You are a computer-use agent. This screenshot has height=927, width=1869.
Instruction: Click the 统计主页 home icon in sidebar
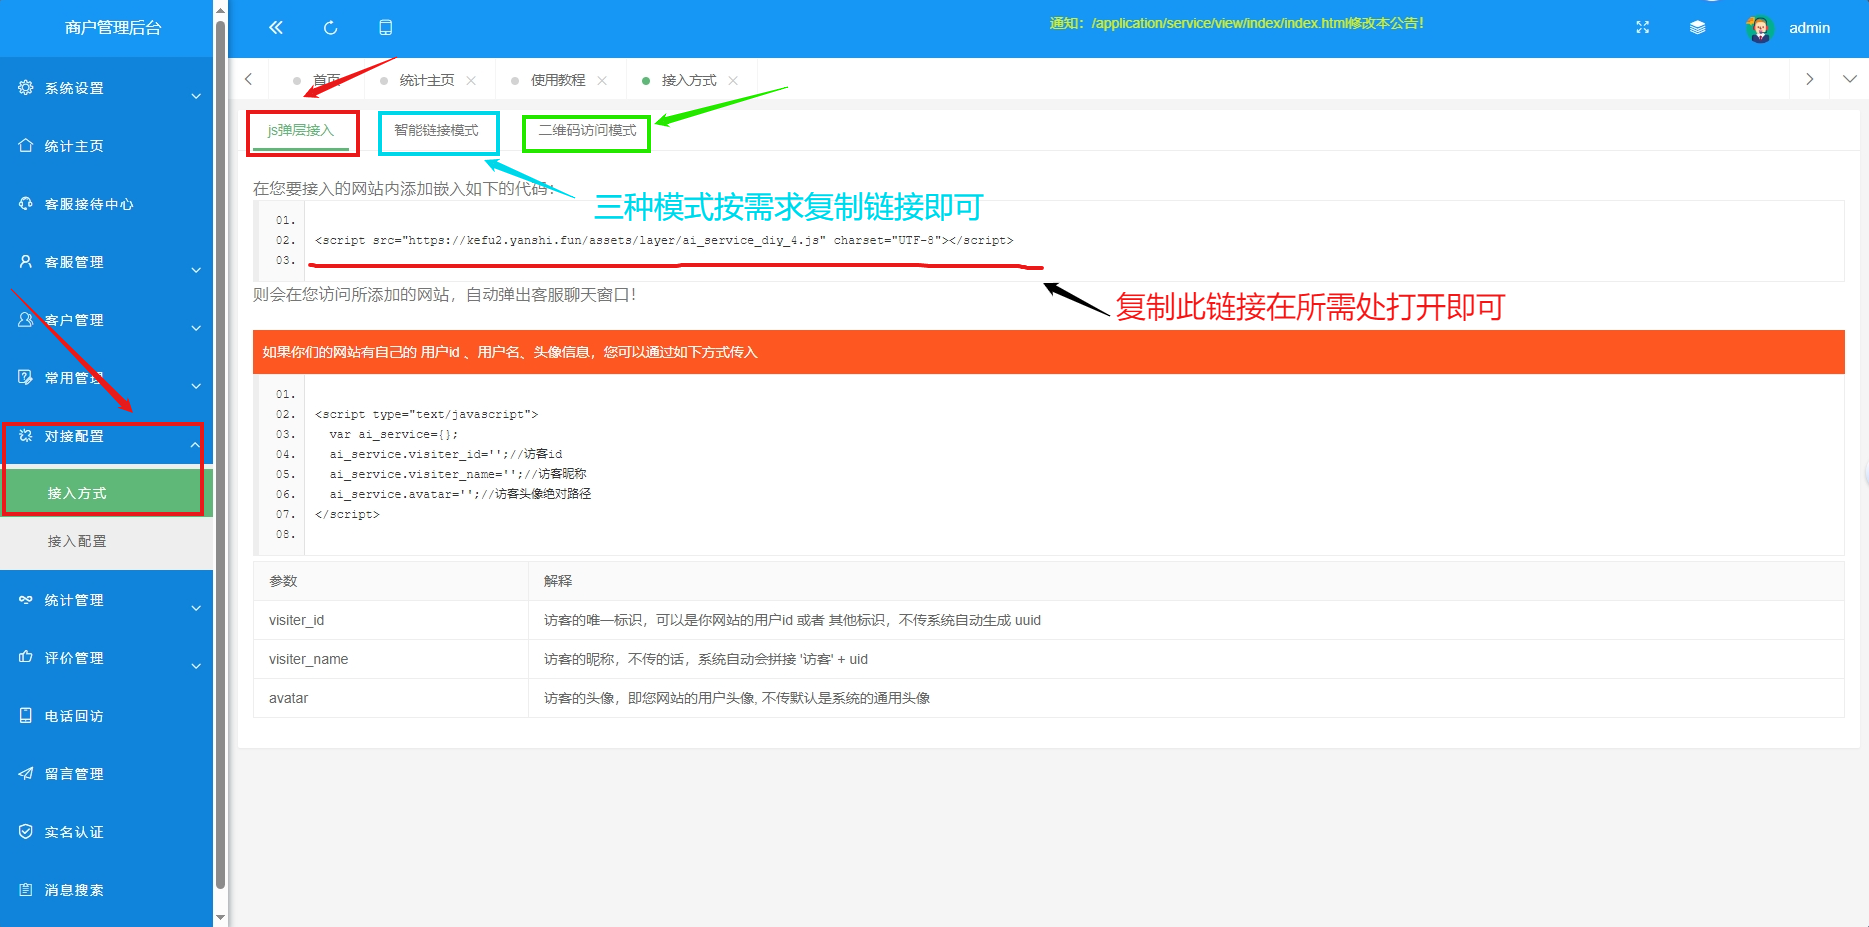coord(26,145)
